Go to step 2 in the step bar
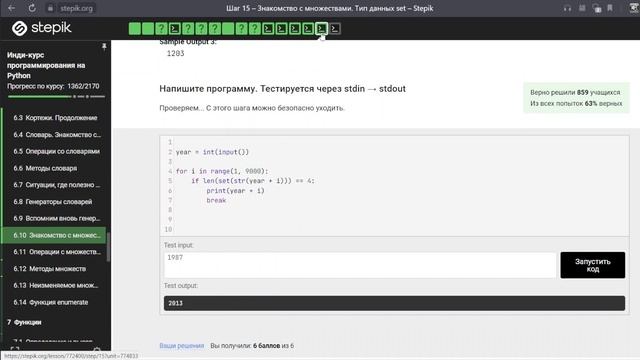Viewport: 640px width, 360px height. tap(148, 29)
